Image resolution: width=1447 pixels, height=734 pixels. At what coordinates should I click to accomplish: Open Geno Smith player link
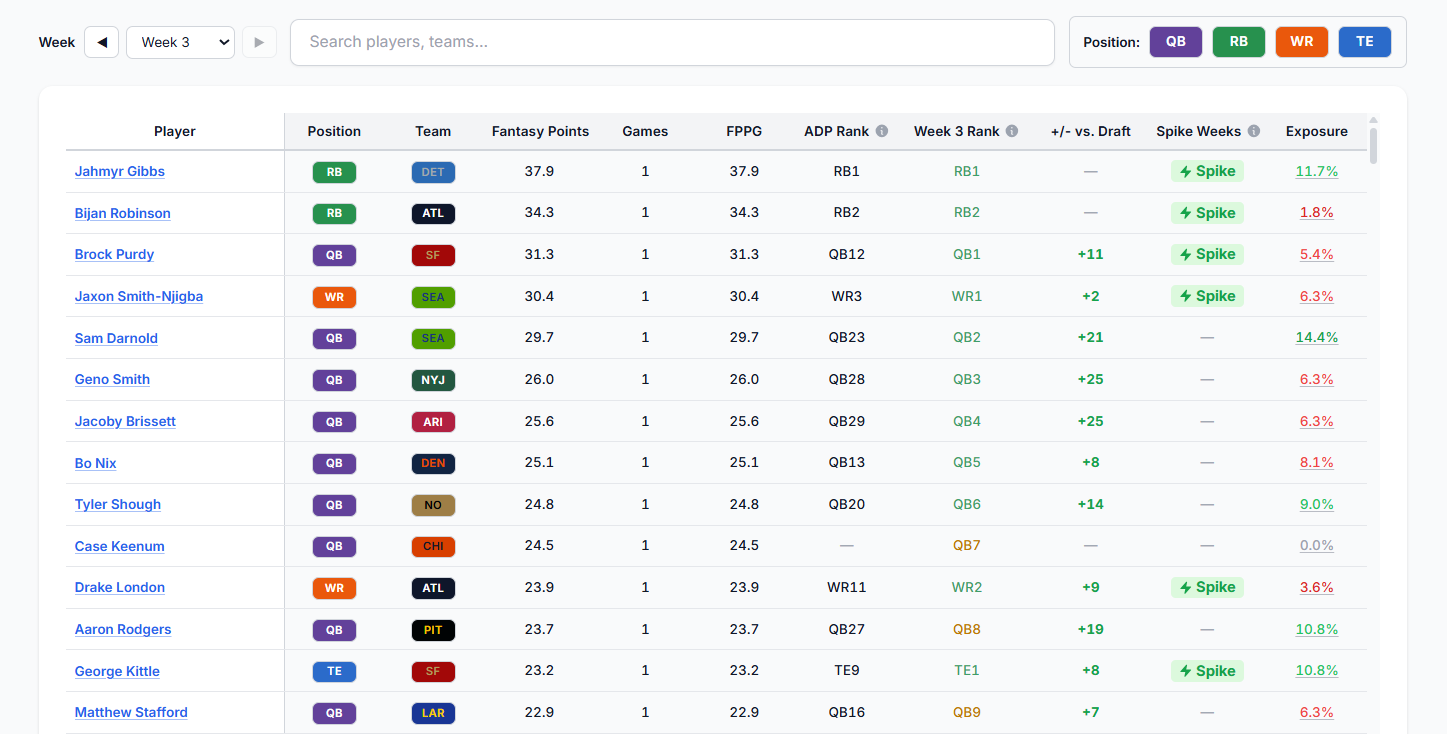112,379
